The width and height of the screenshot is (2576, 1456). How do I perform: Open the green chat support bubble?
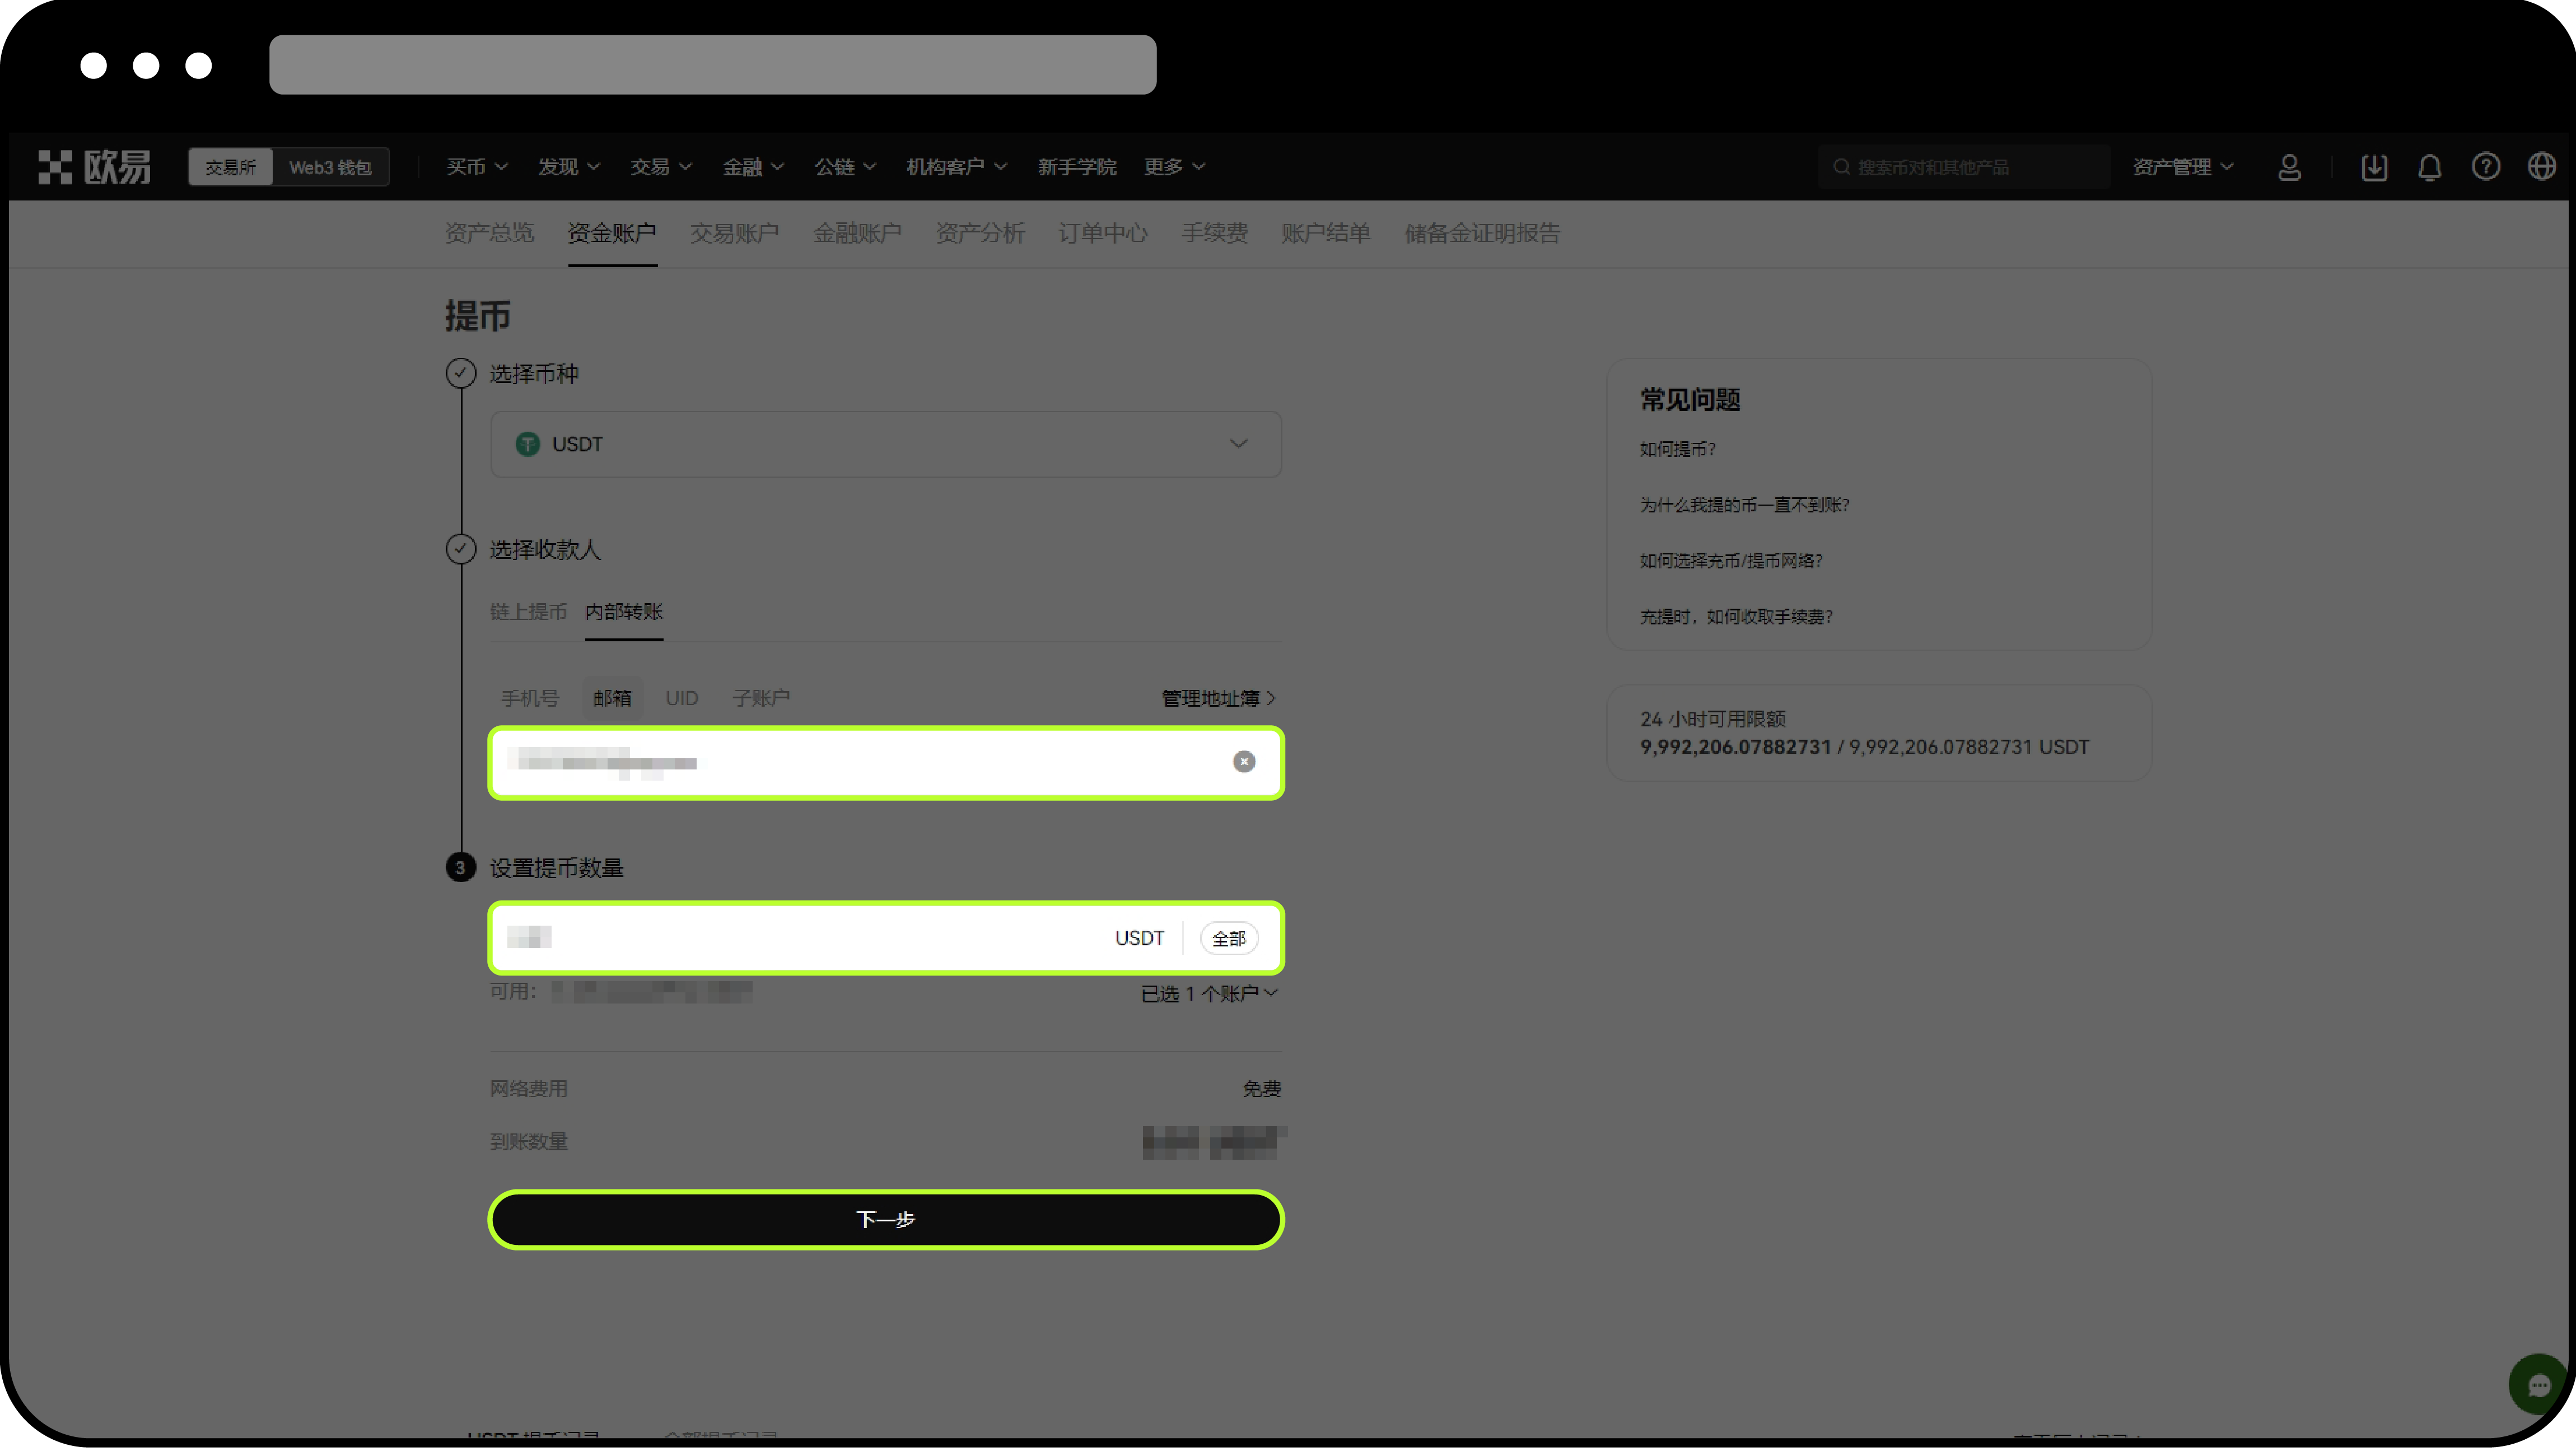point(2538,1385)
